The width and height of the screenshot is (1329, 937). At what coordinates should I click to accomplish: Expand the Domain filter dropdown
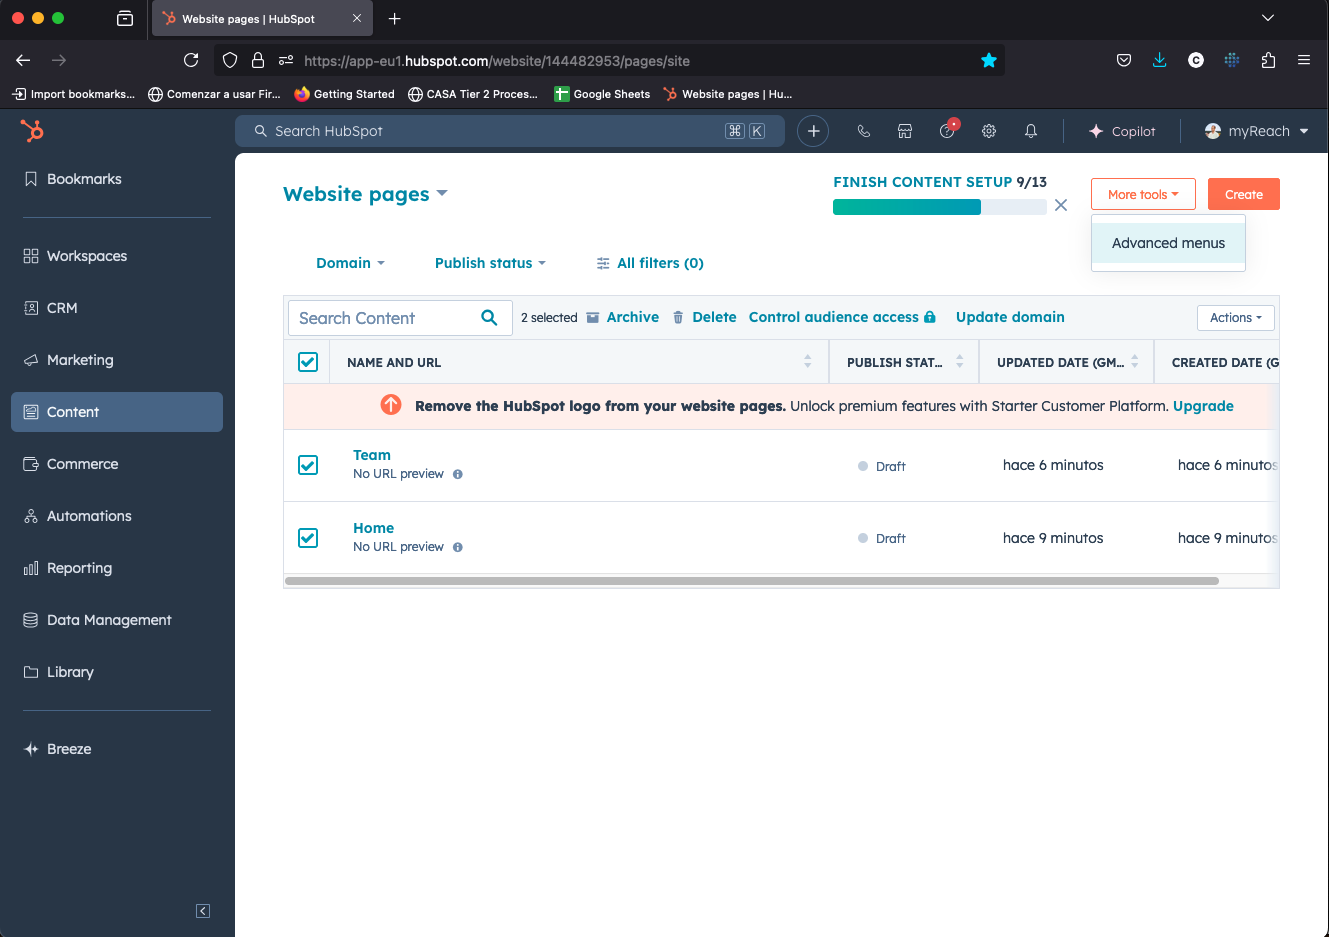(x=350, y=263)
